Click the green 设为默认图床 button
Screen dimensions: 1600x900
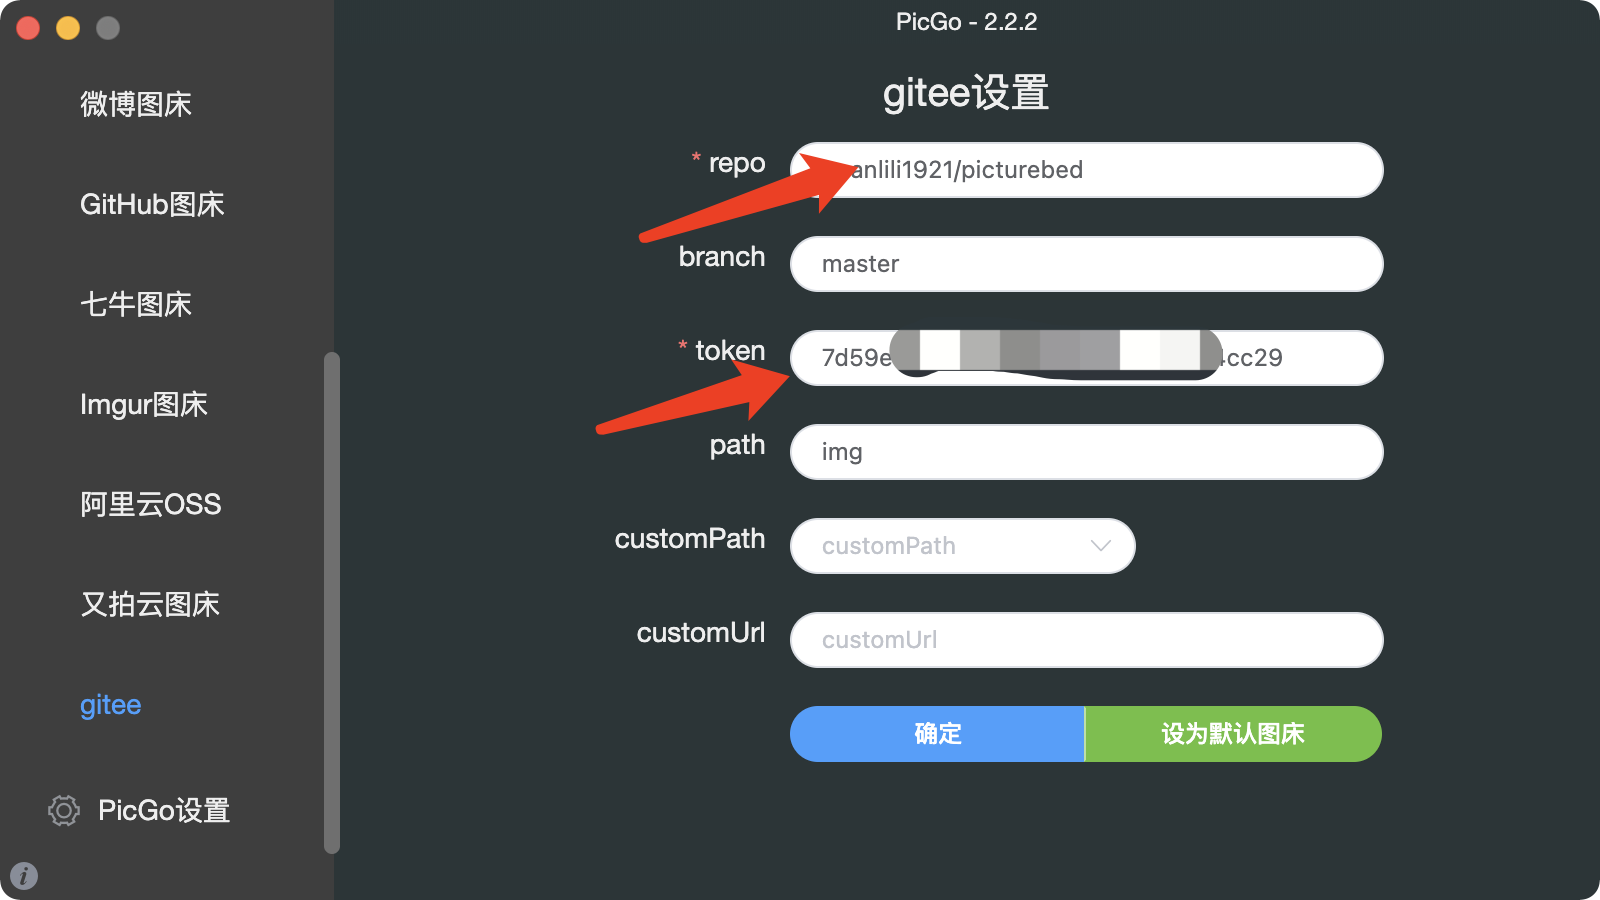[x=1233, y=734]
